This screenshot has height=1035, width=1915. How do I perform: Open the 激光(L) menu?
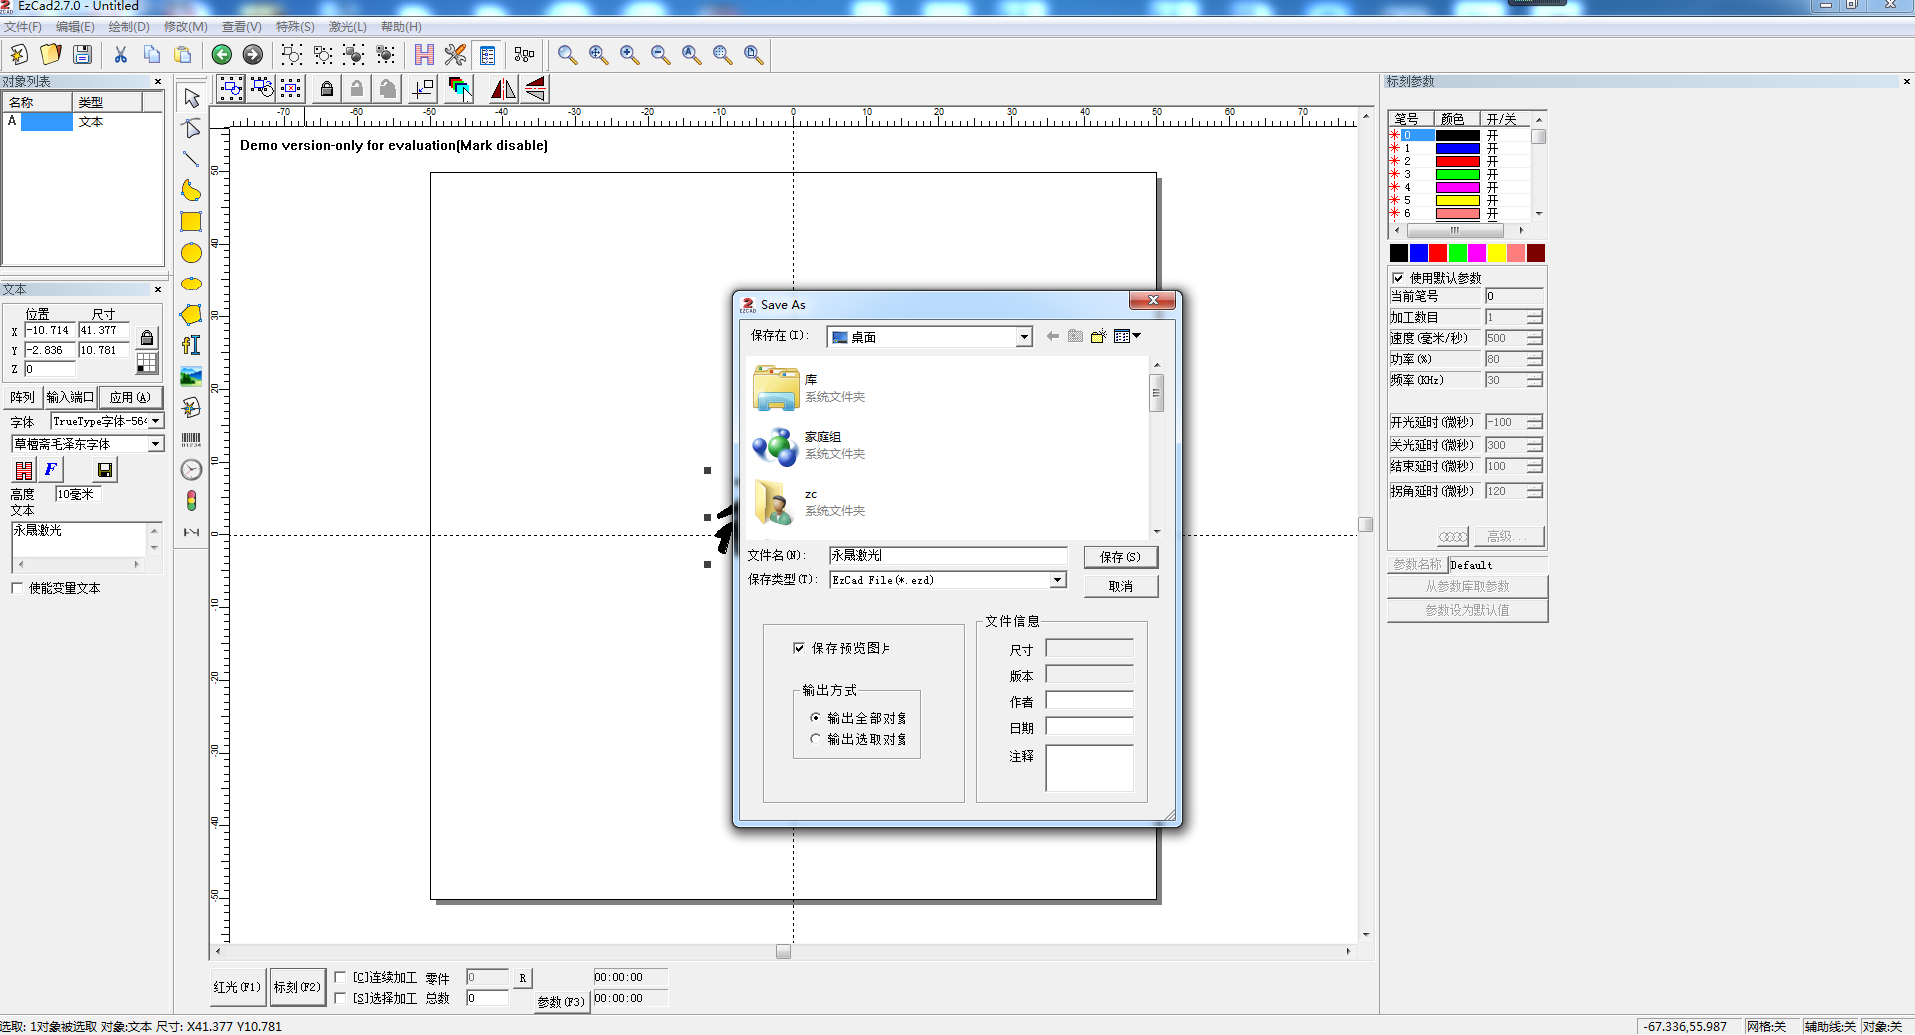pos(347,27)
